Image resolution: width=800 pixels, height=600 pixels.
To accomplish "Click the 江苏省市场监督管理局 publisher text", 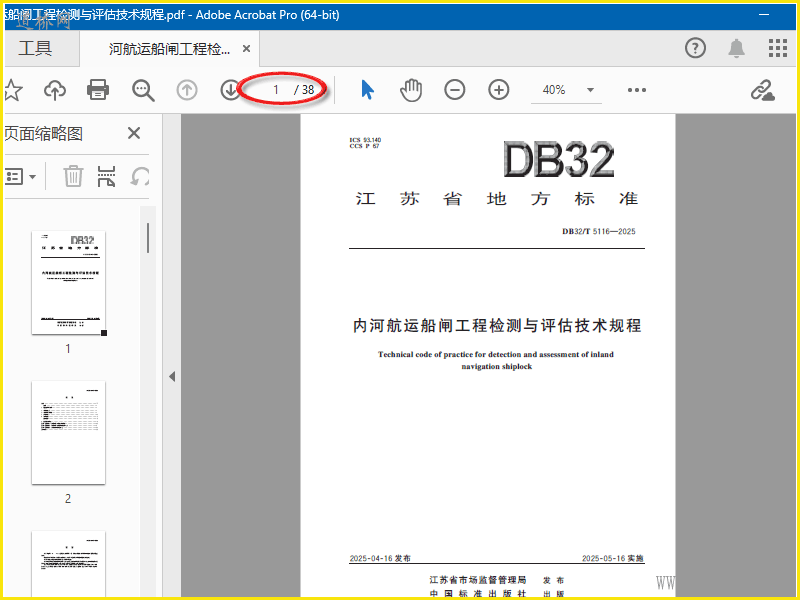I will click(x=478, y=580).
